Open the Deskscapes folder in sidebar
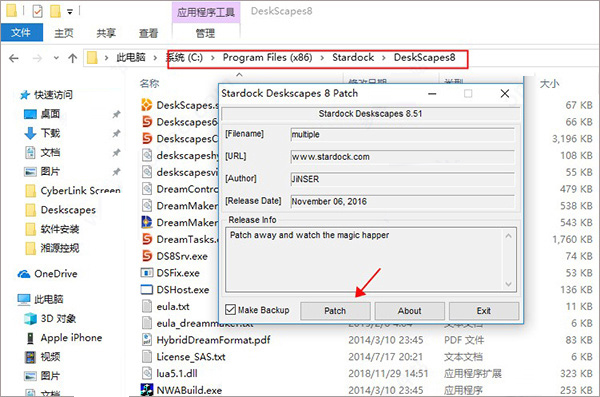 68,210
